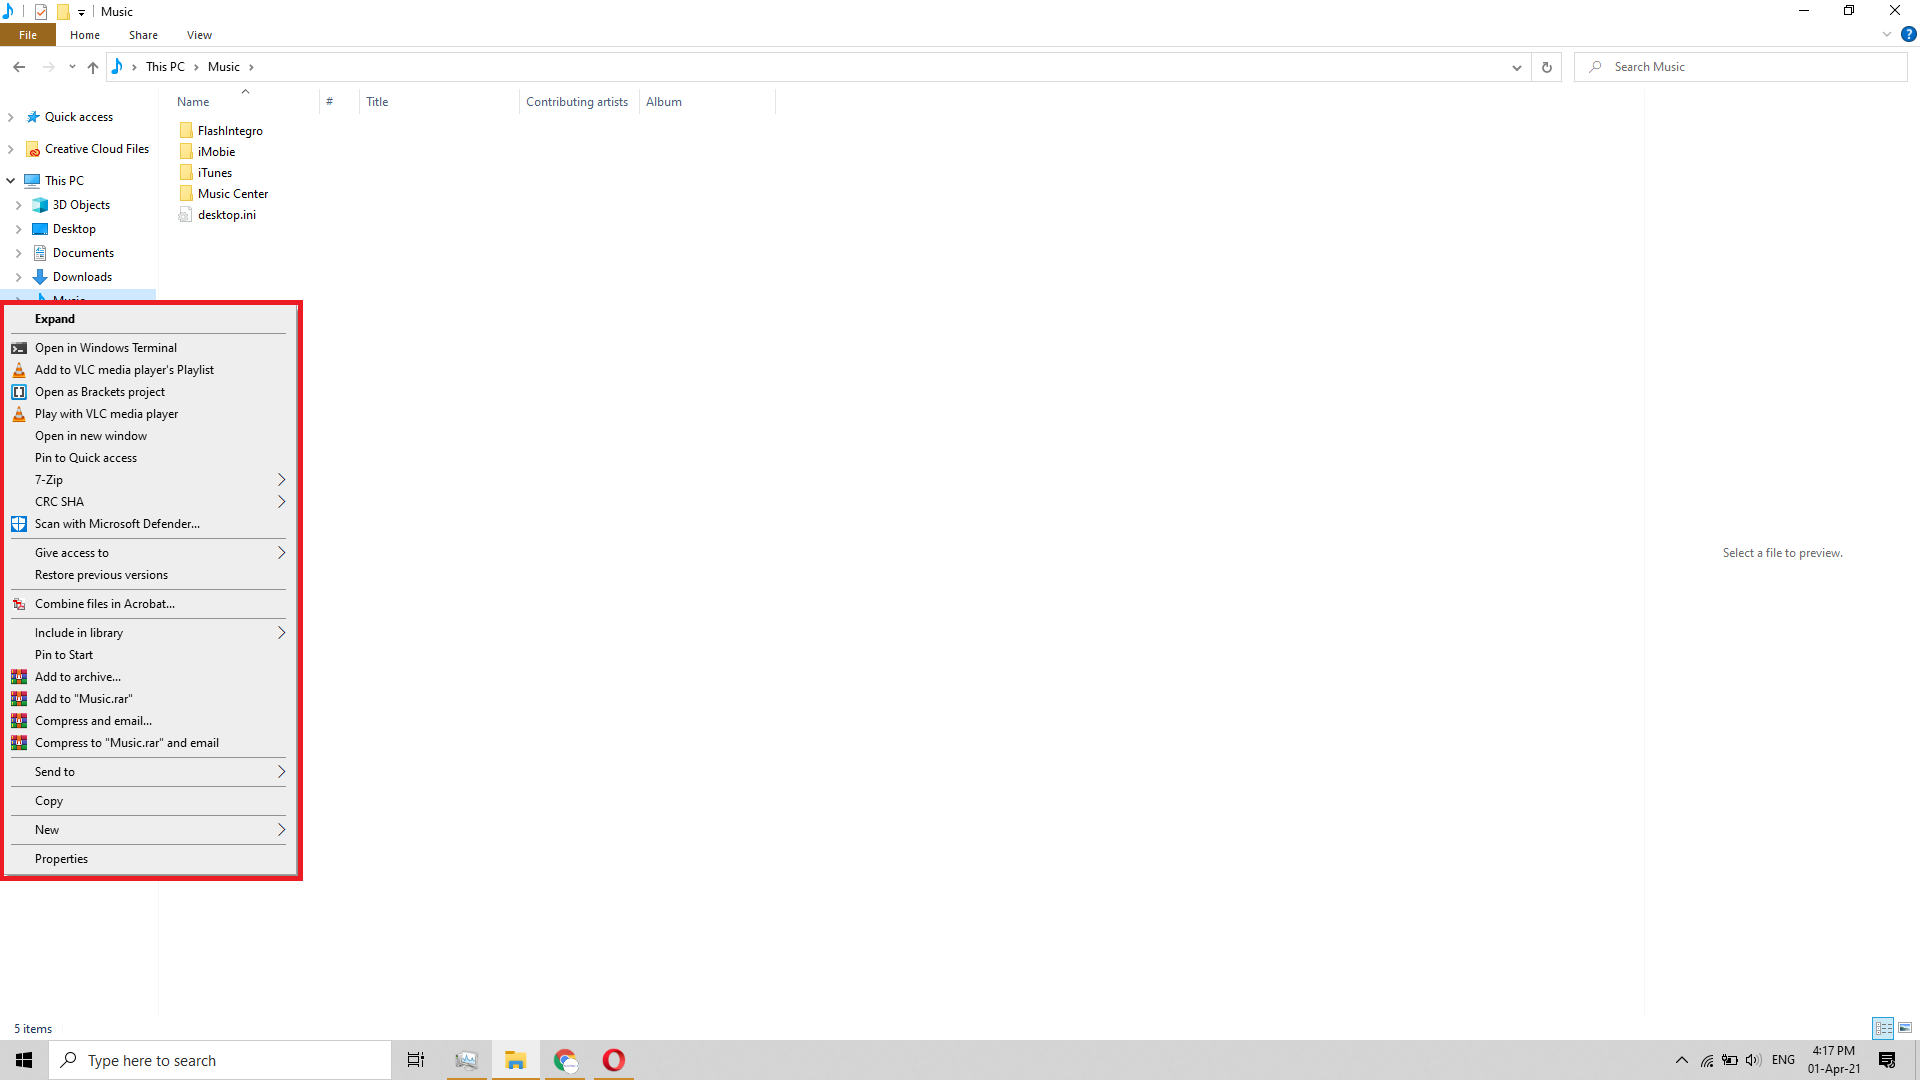Toggle This PC tree item expansion
This screenshot has height=1080, width=1920.
[x=11, y=179]
